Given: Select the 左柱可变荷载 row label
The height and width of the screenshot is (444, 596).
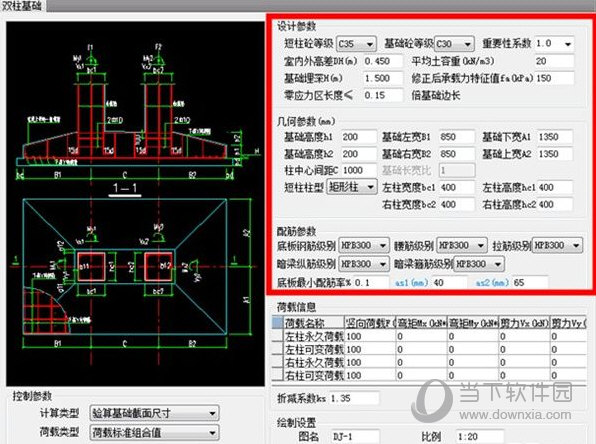Looking at the screenshot, I should click(314, 349).
